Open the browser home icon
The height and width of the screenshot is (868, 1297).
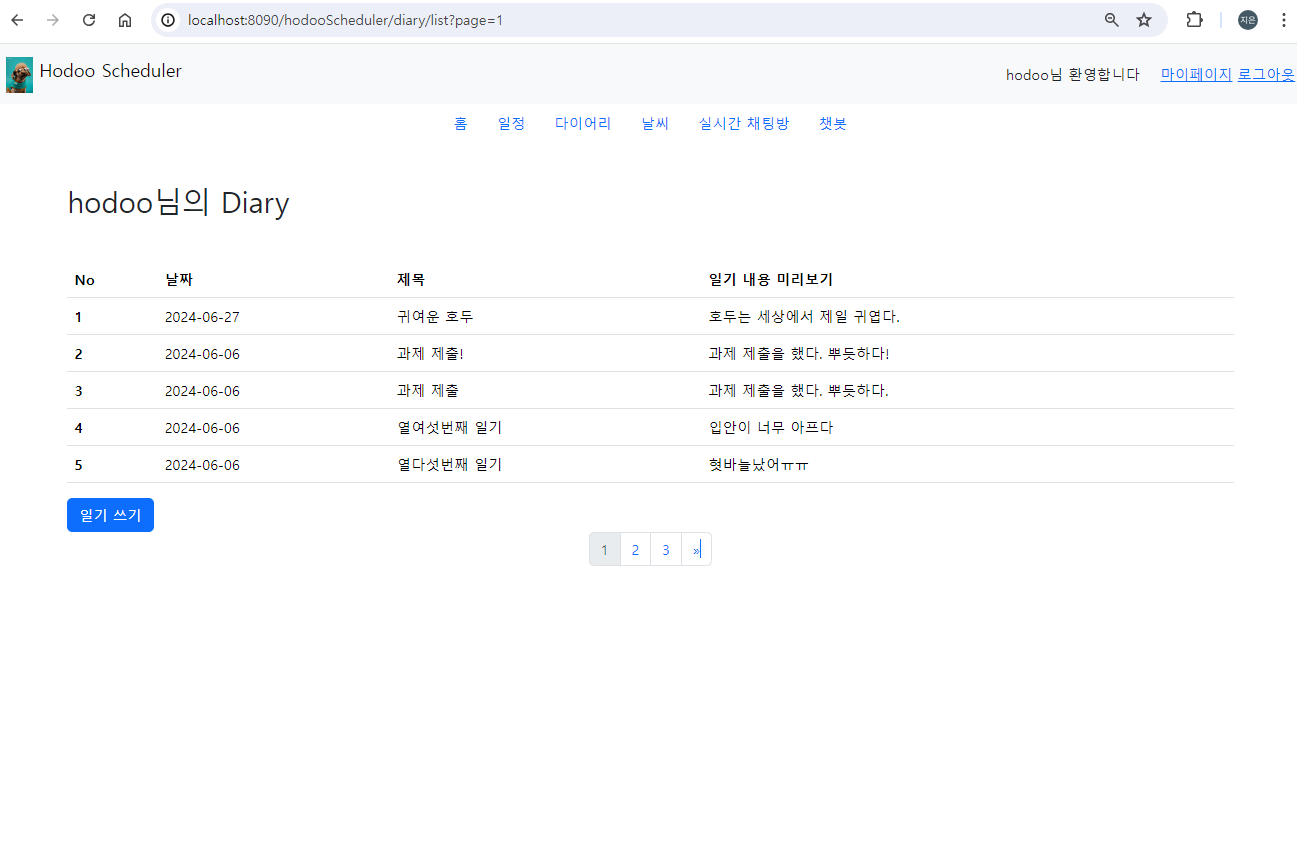coord(125,20)
